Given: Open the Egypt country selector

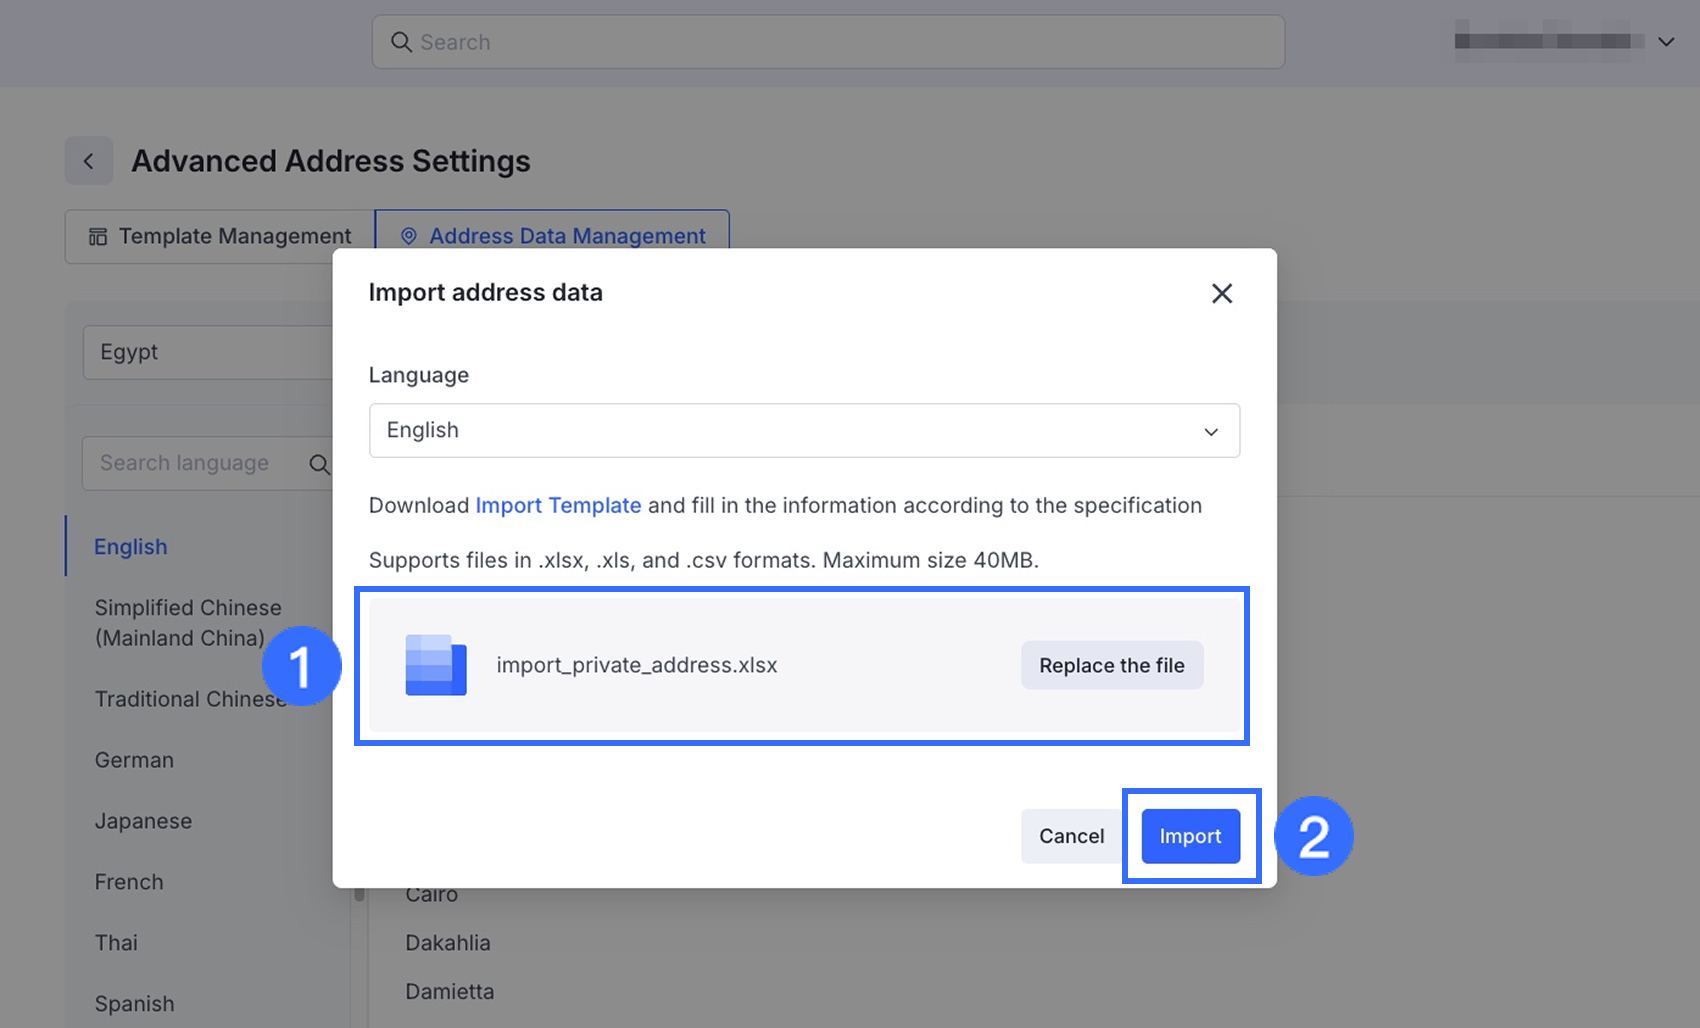Looking at the screenshot, I should (x=208, y=352).
